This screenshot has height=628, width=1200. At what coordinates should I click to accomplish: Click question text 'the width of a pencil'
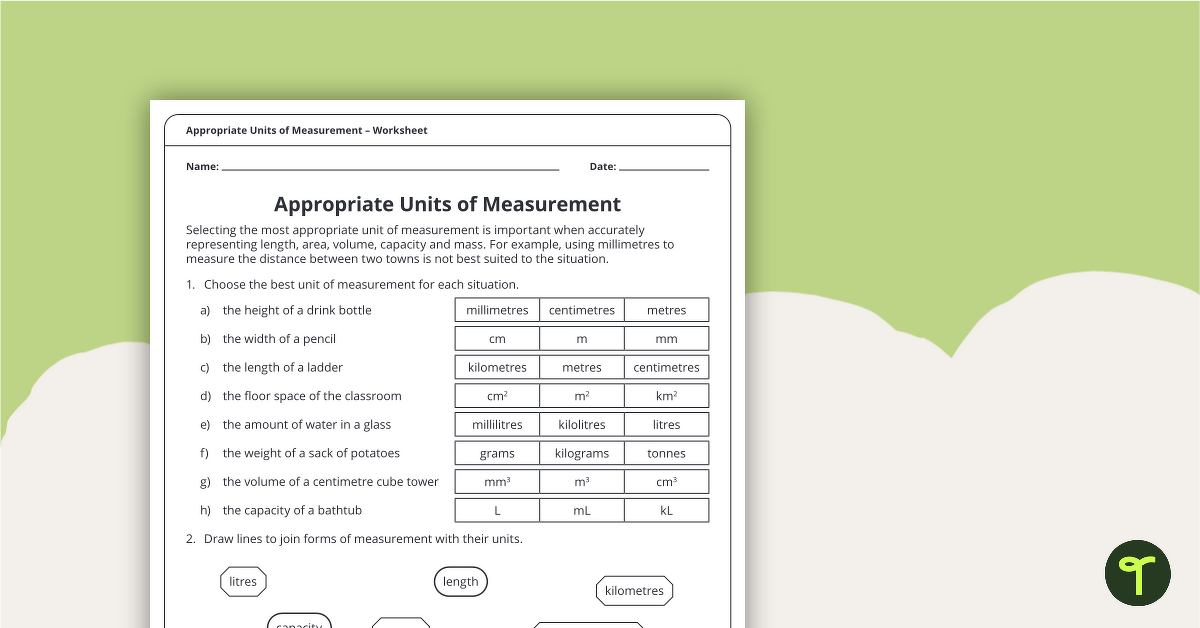(279, 339)
